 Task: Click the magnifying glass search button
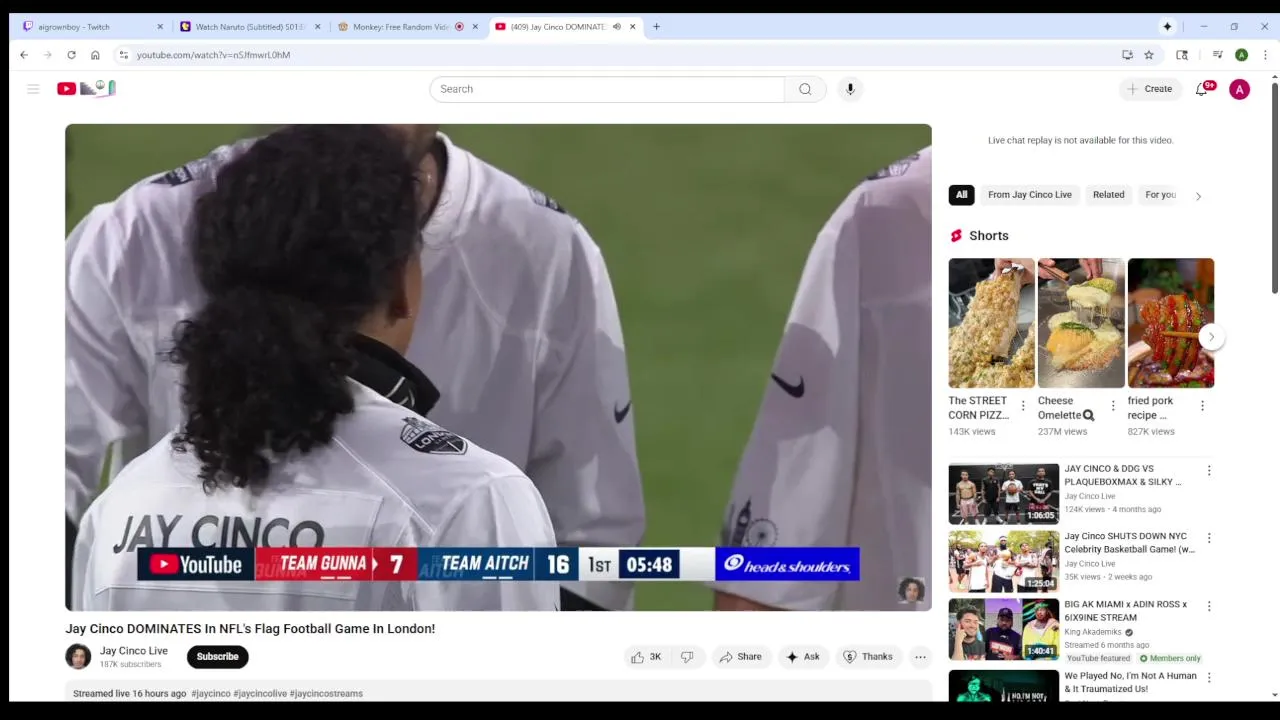(805, 89)
